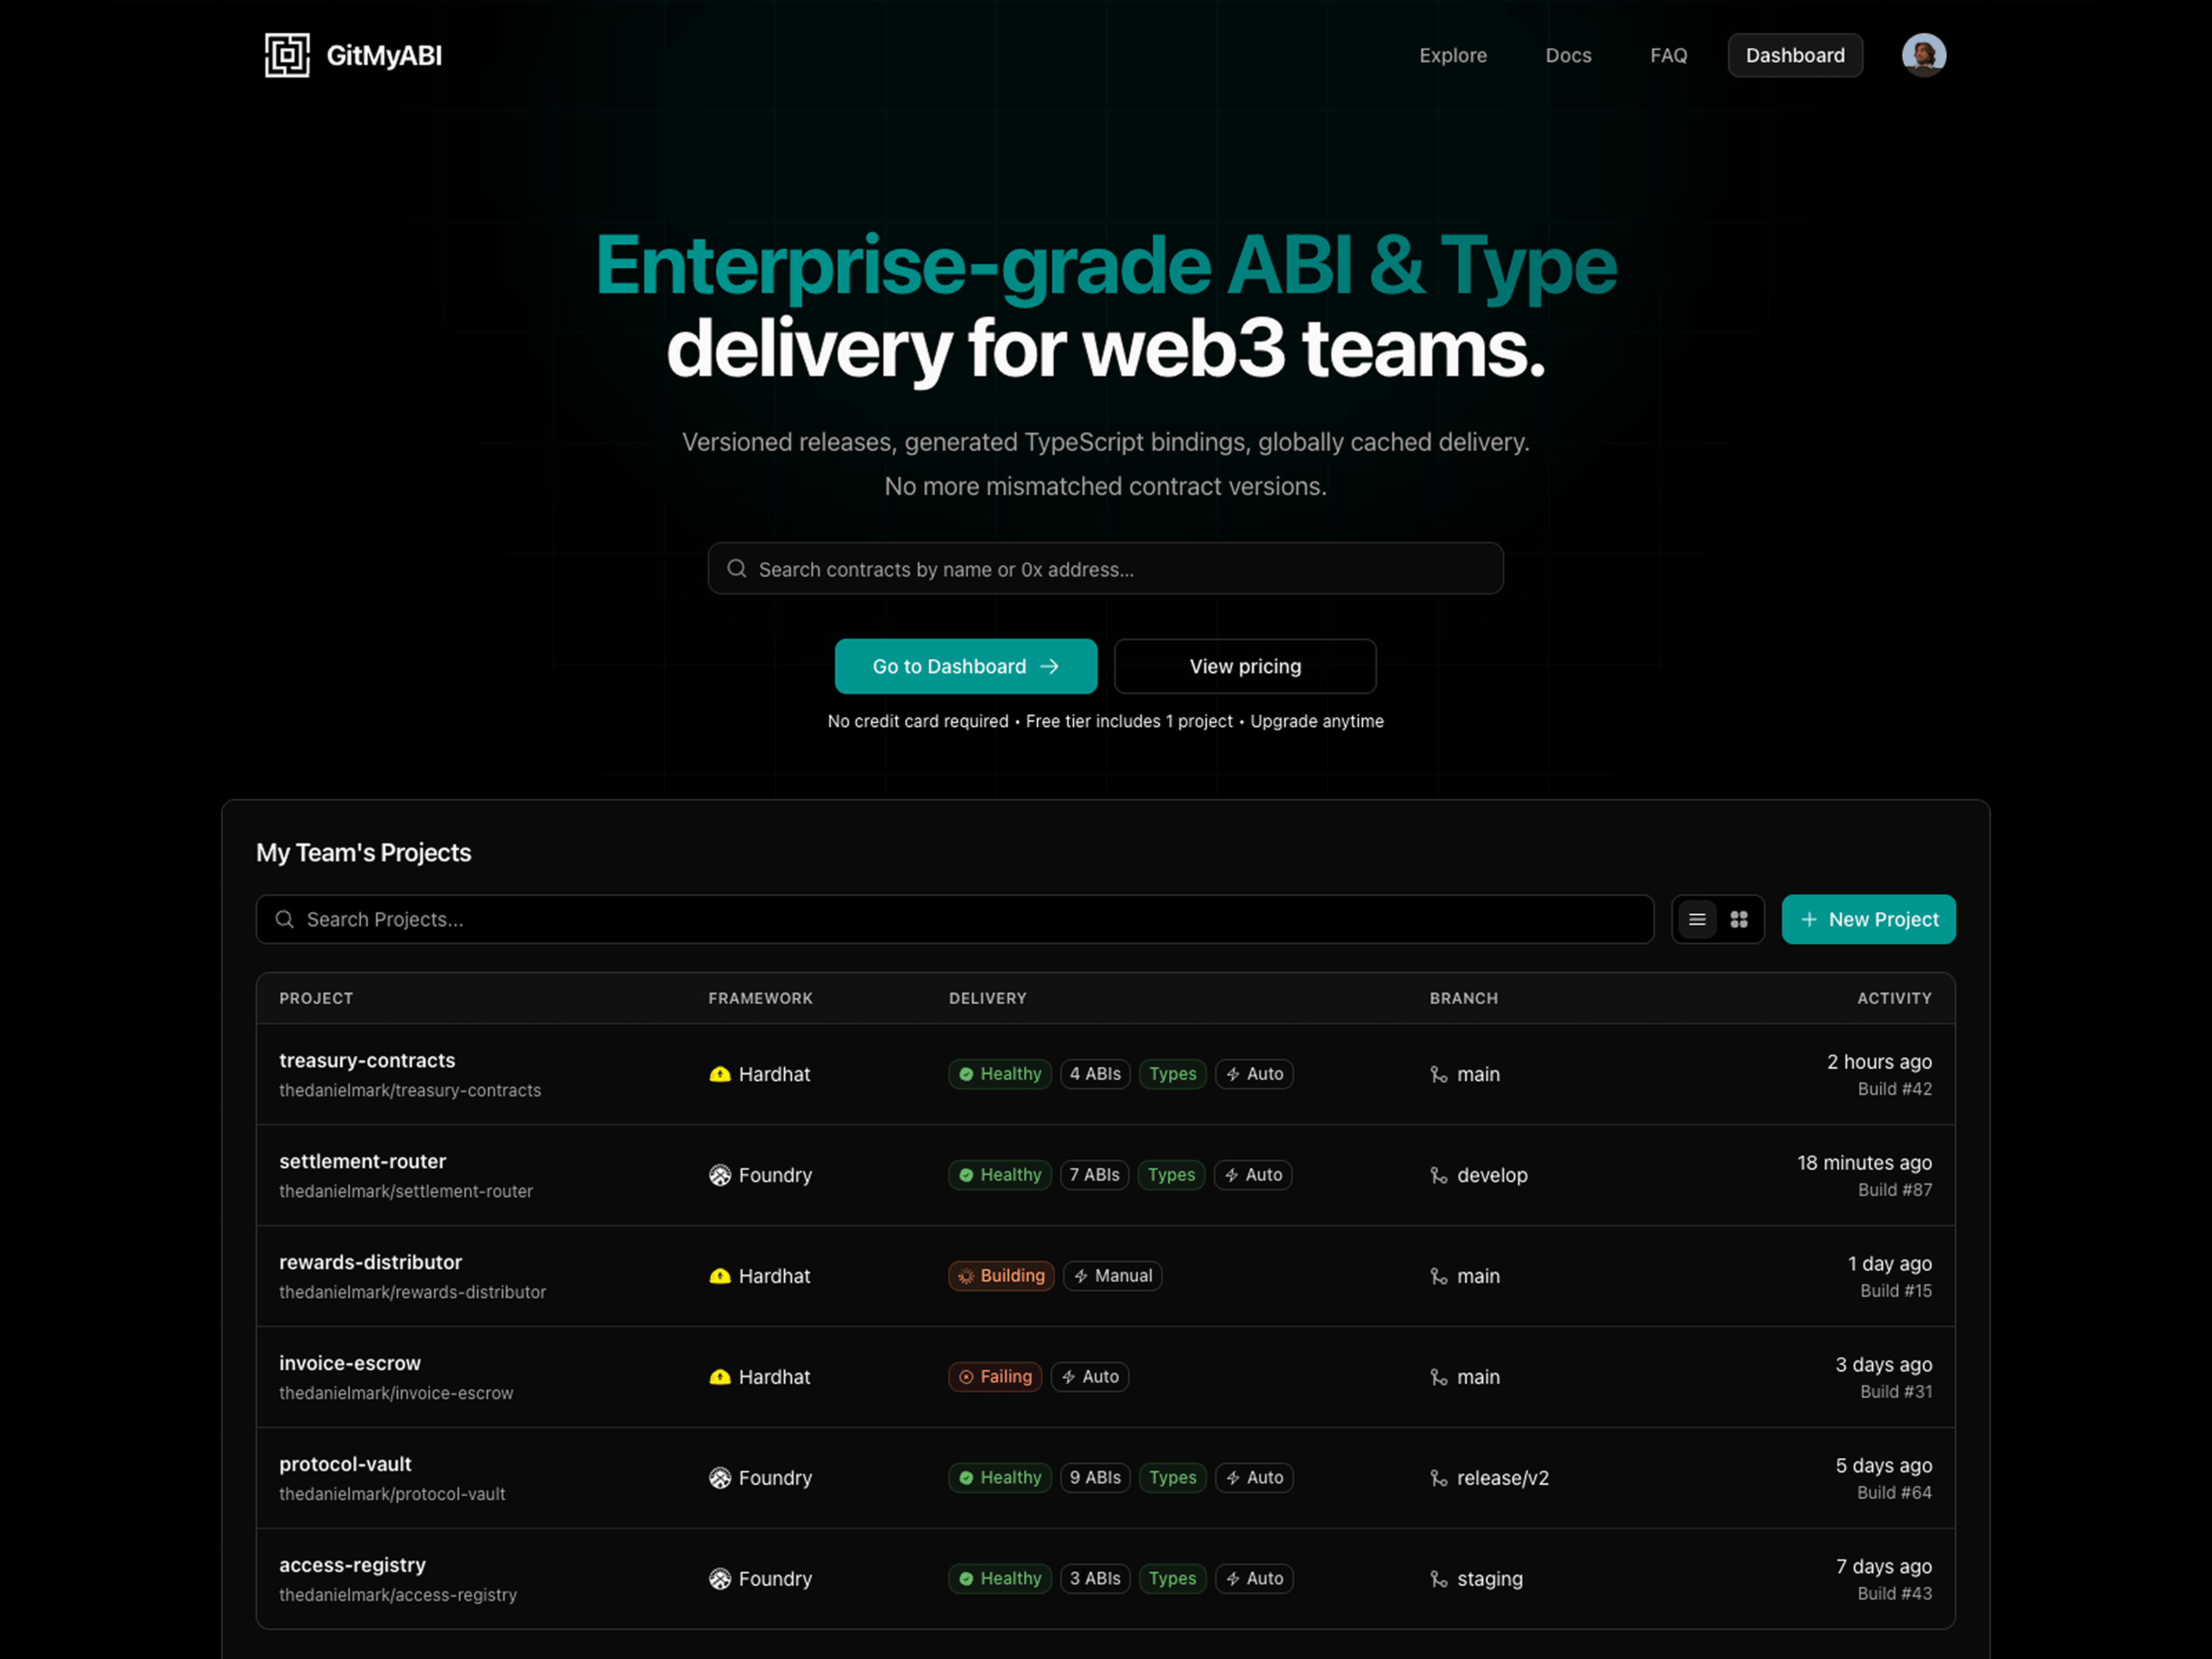Viewport: 2212px width, 1659px height.
Task: Open the Explore nav item
Action: (x=1452, y=55)
